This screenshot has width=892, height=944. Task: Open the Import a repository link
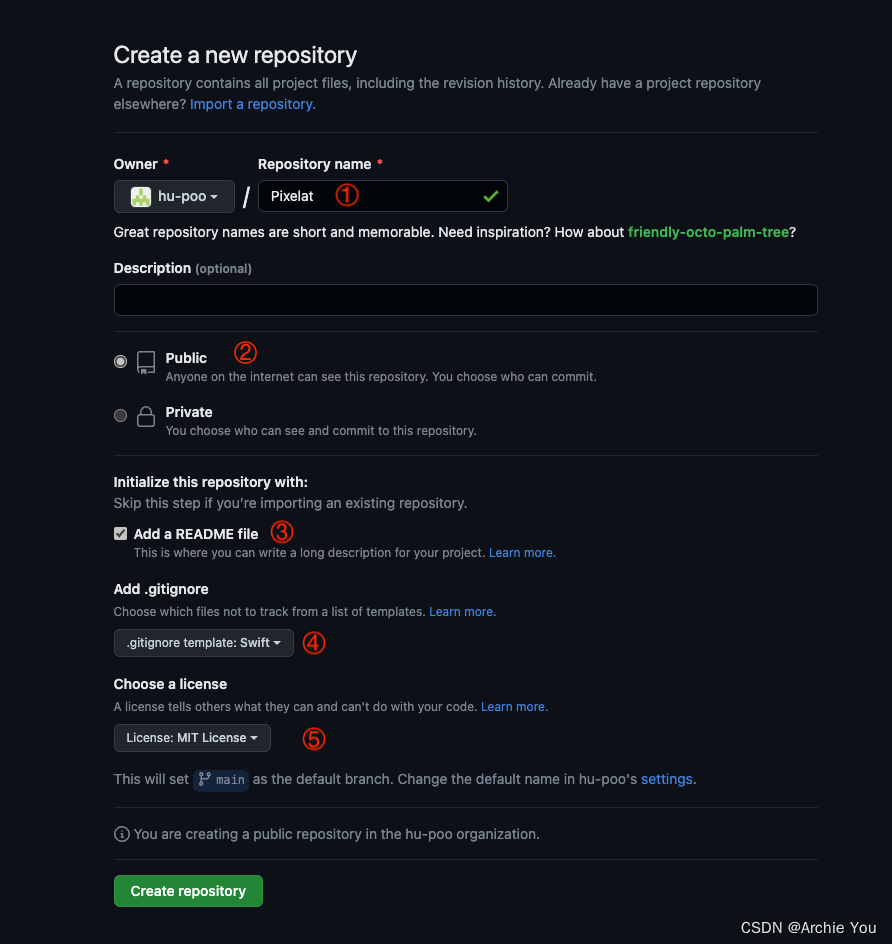[250, 104]
